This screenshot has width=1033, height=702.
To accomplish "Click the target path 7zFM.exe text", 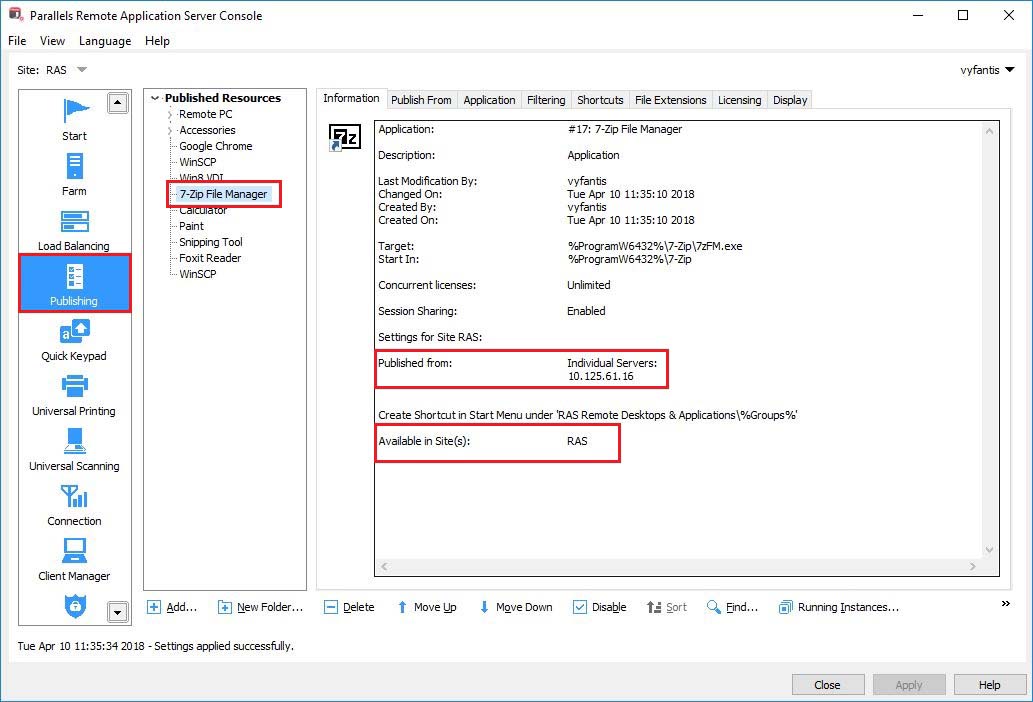I will pyautogui.click(x=655, y=246).
